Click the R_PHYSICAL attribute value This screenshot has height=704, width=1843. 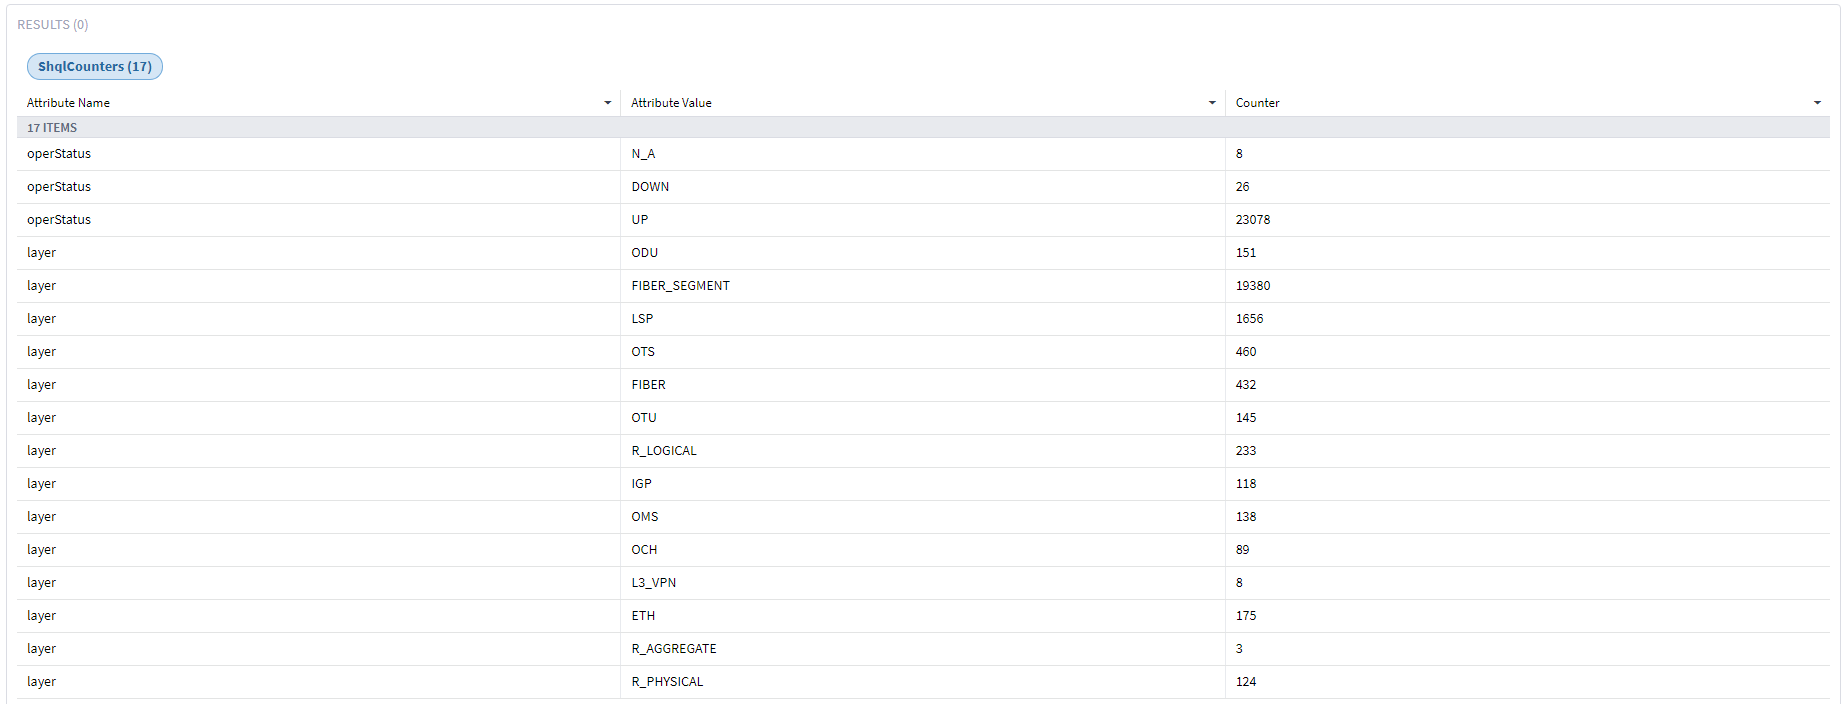click(667, 682)
